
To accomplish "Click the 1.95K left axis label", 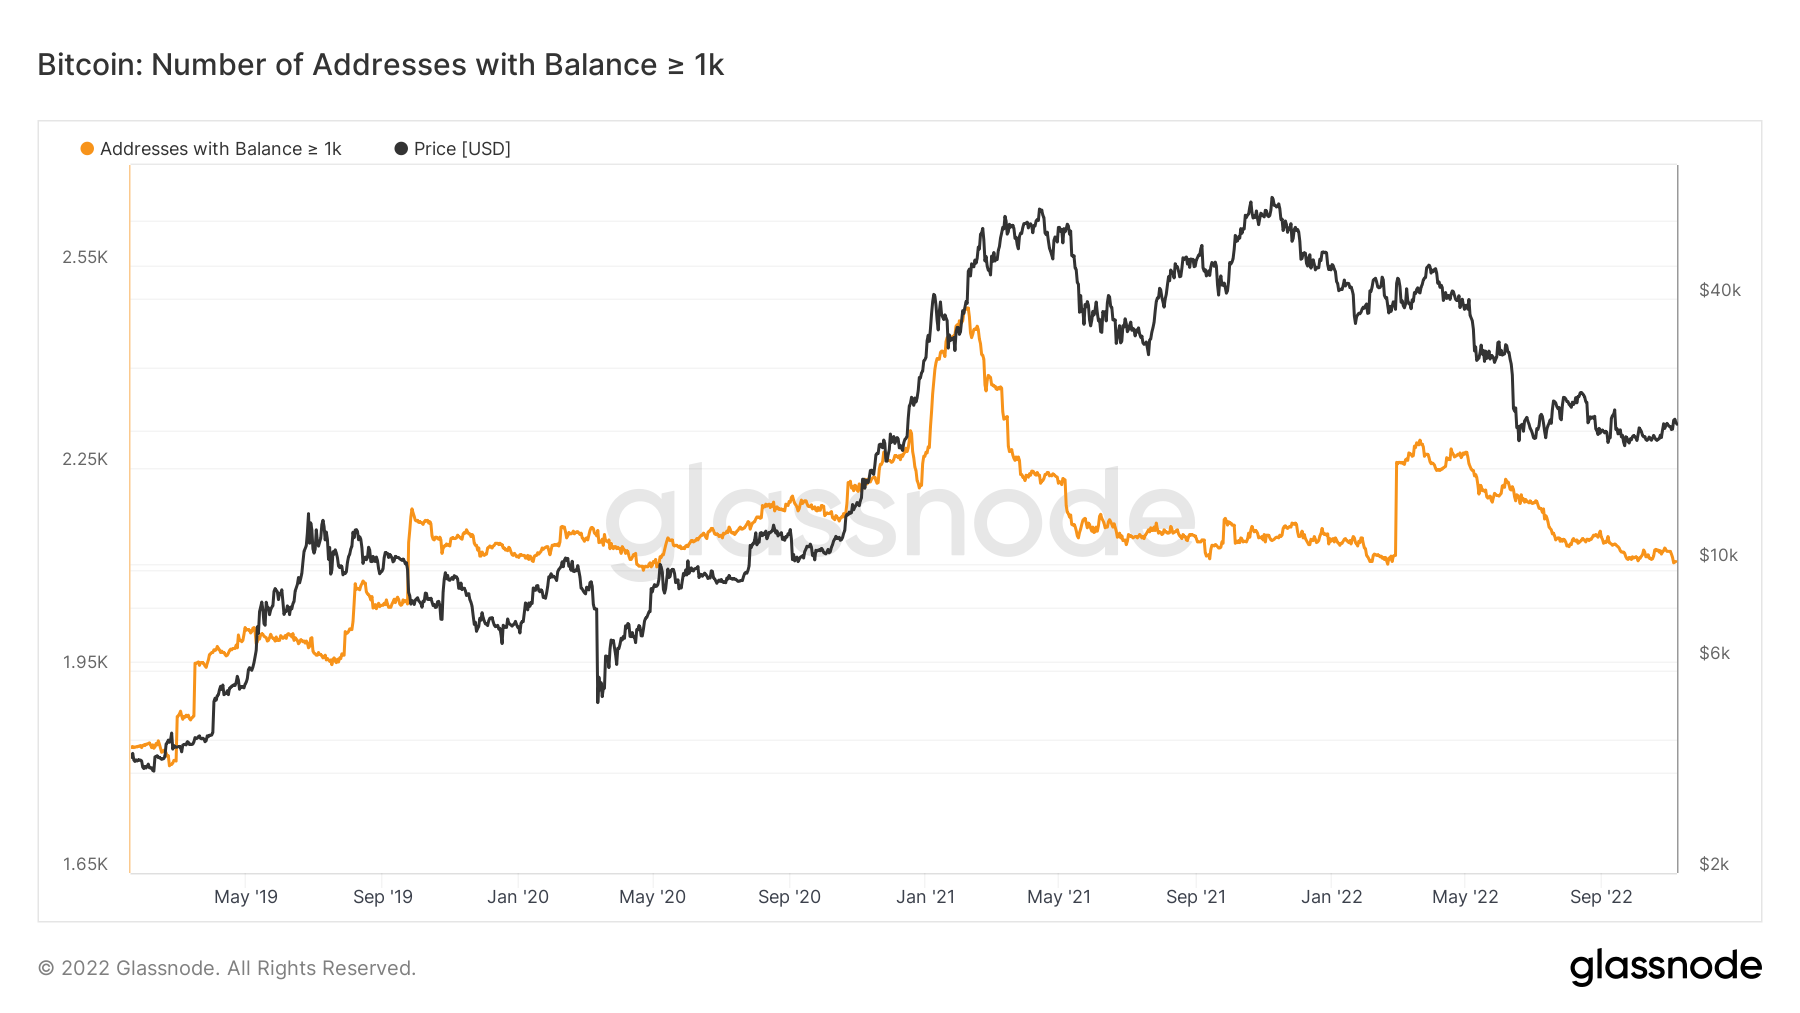I will pos(85,662).
